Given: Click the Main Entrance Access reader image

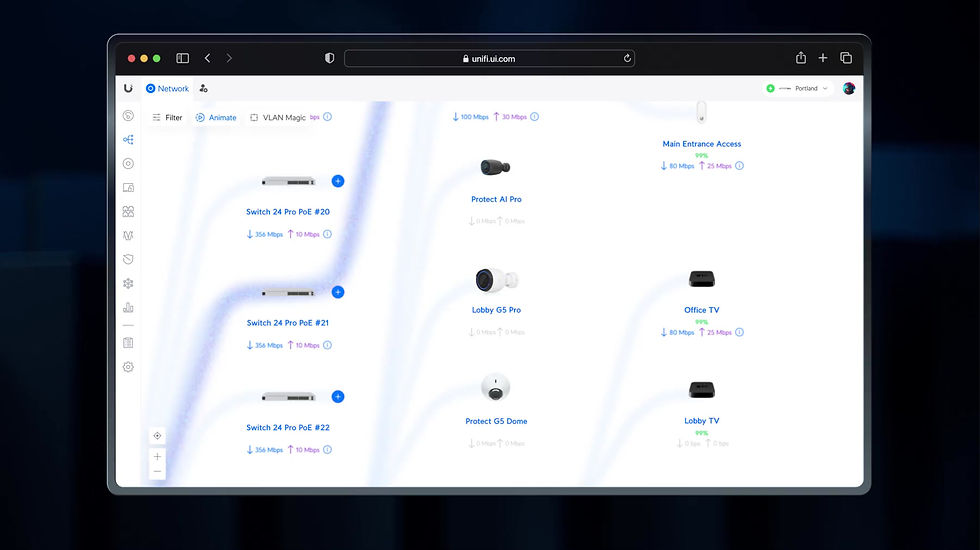Looking at the screenshot, I should coord(701,112).
